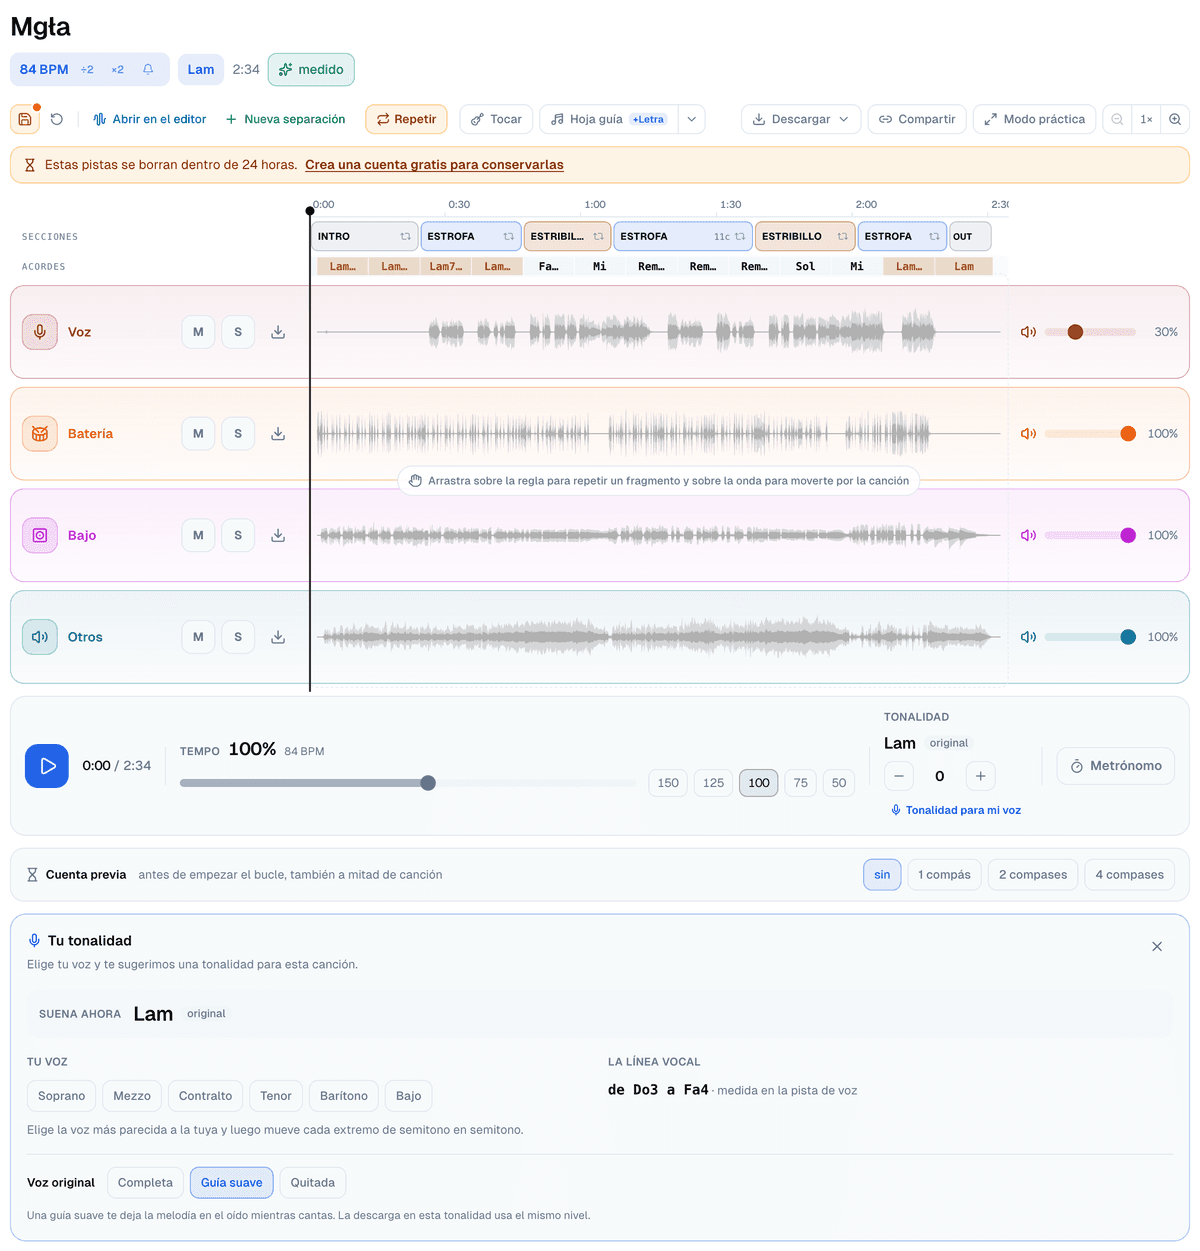Set original voice to Quitada
This screenshot has width=1200, height=1251.
pyautogui.click(x=313, y=1183)
